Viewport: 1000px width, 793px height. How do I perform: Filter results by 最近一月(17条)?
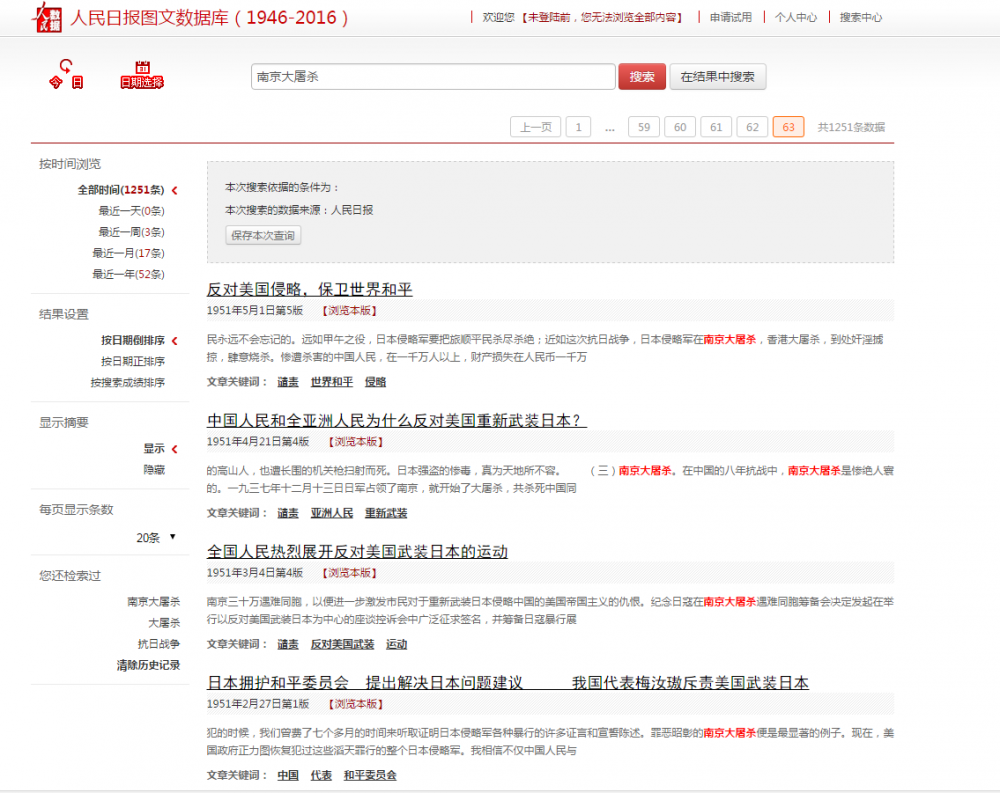(x=128, y=253)
